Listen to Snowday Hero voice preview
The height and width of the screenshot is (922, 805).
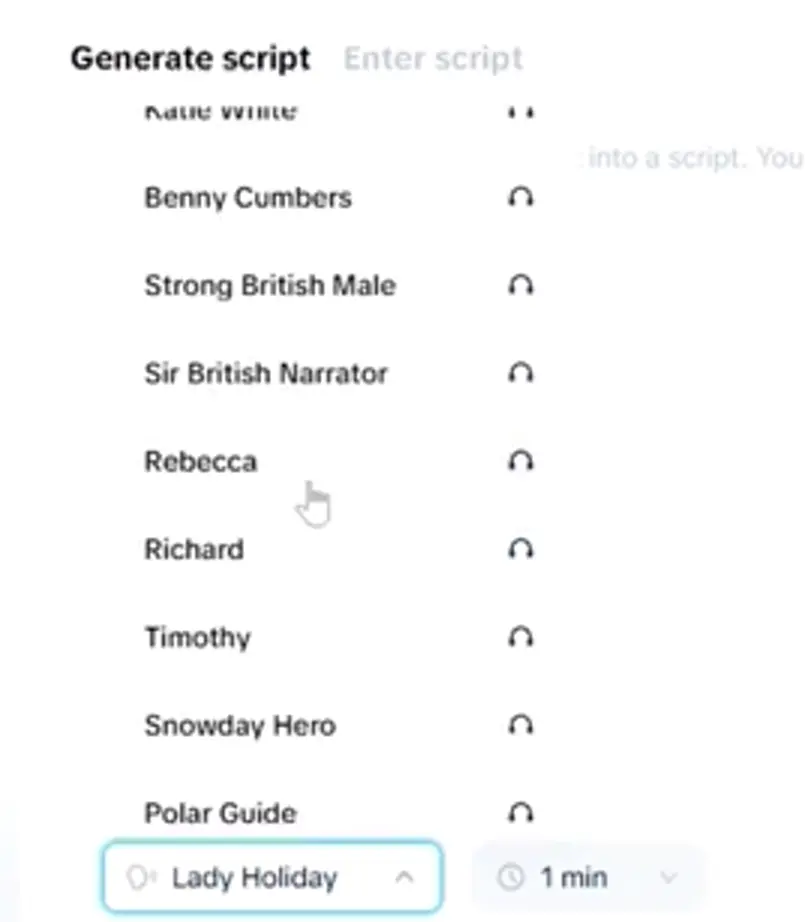click(x=520, y=726)
